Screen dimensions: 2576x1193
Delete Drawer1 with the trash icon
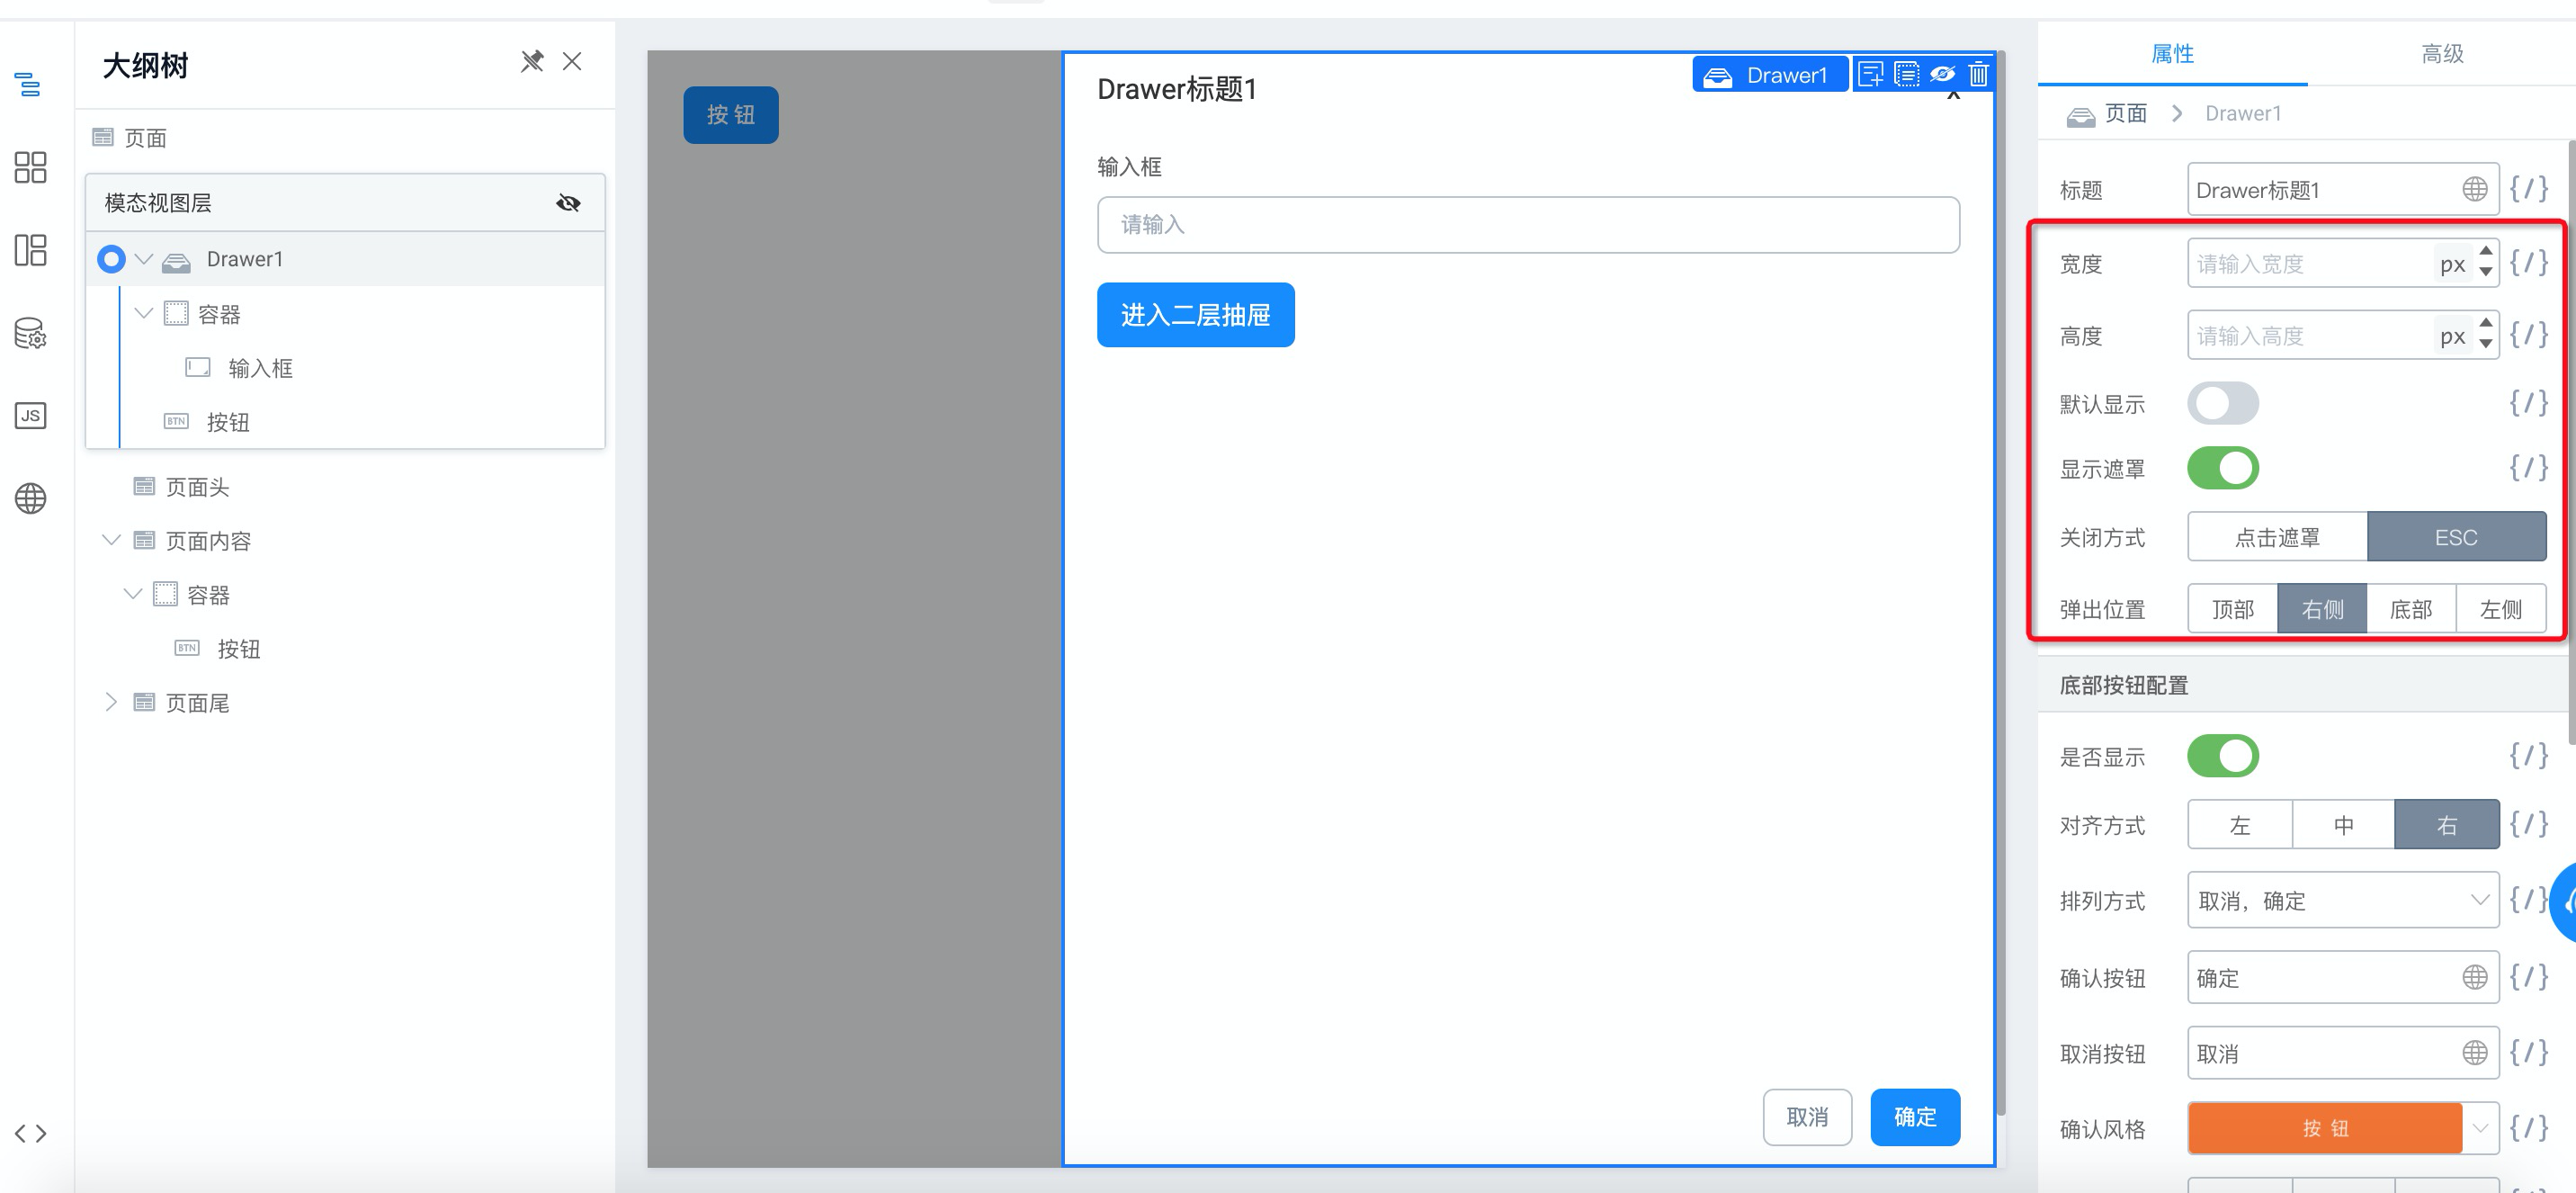[1978, 75]
